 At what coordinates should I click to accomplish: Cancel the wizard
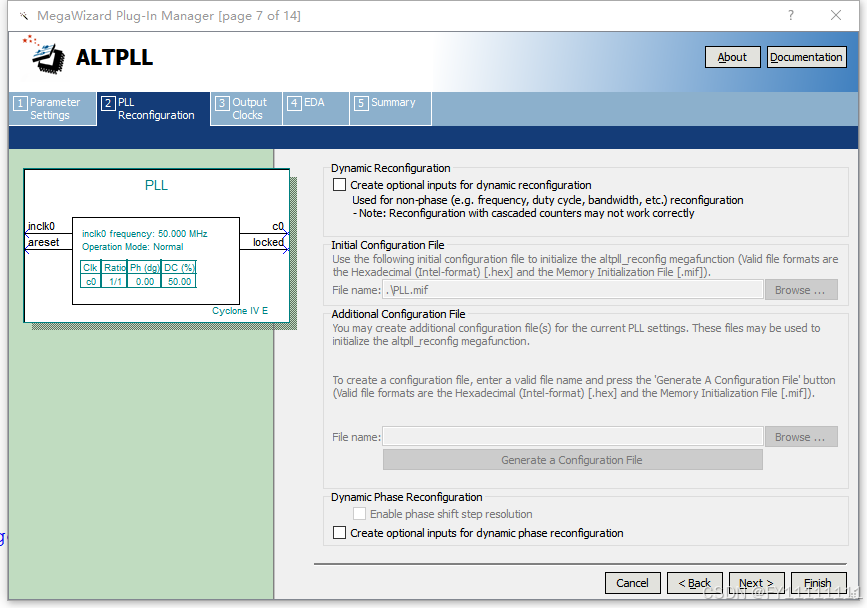point(633,583)
